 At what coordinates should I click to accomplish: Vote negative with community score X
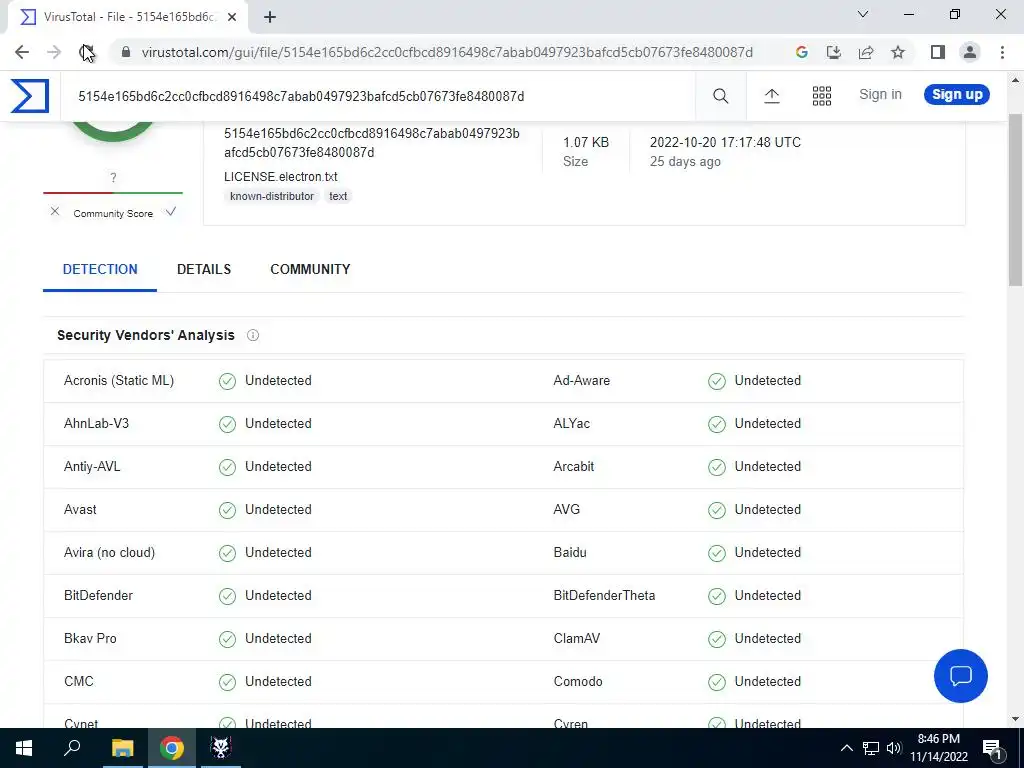click(55, 212)
